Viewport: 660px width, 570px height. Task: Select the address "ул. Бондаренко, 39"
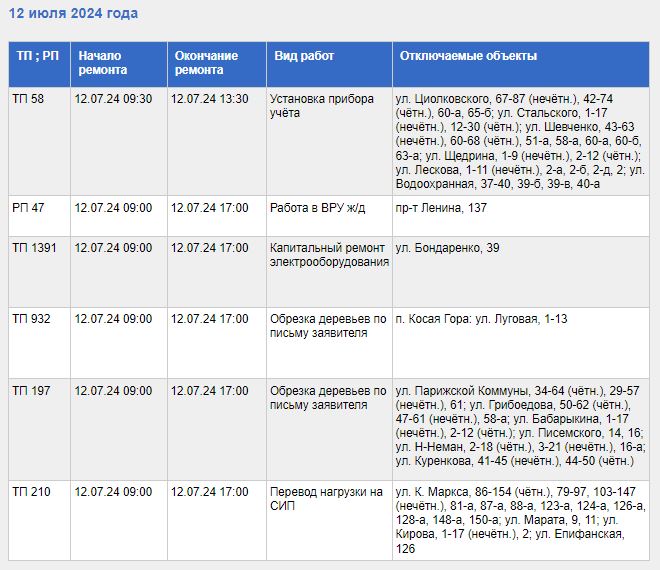coord(447,248)
